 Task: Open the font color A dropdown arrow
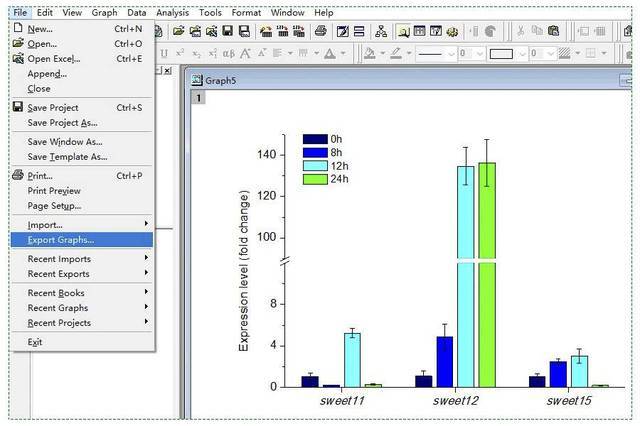click(x=343, y=53)
